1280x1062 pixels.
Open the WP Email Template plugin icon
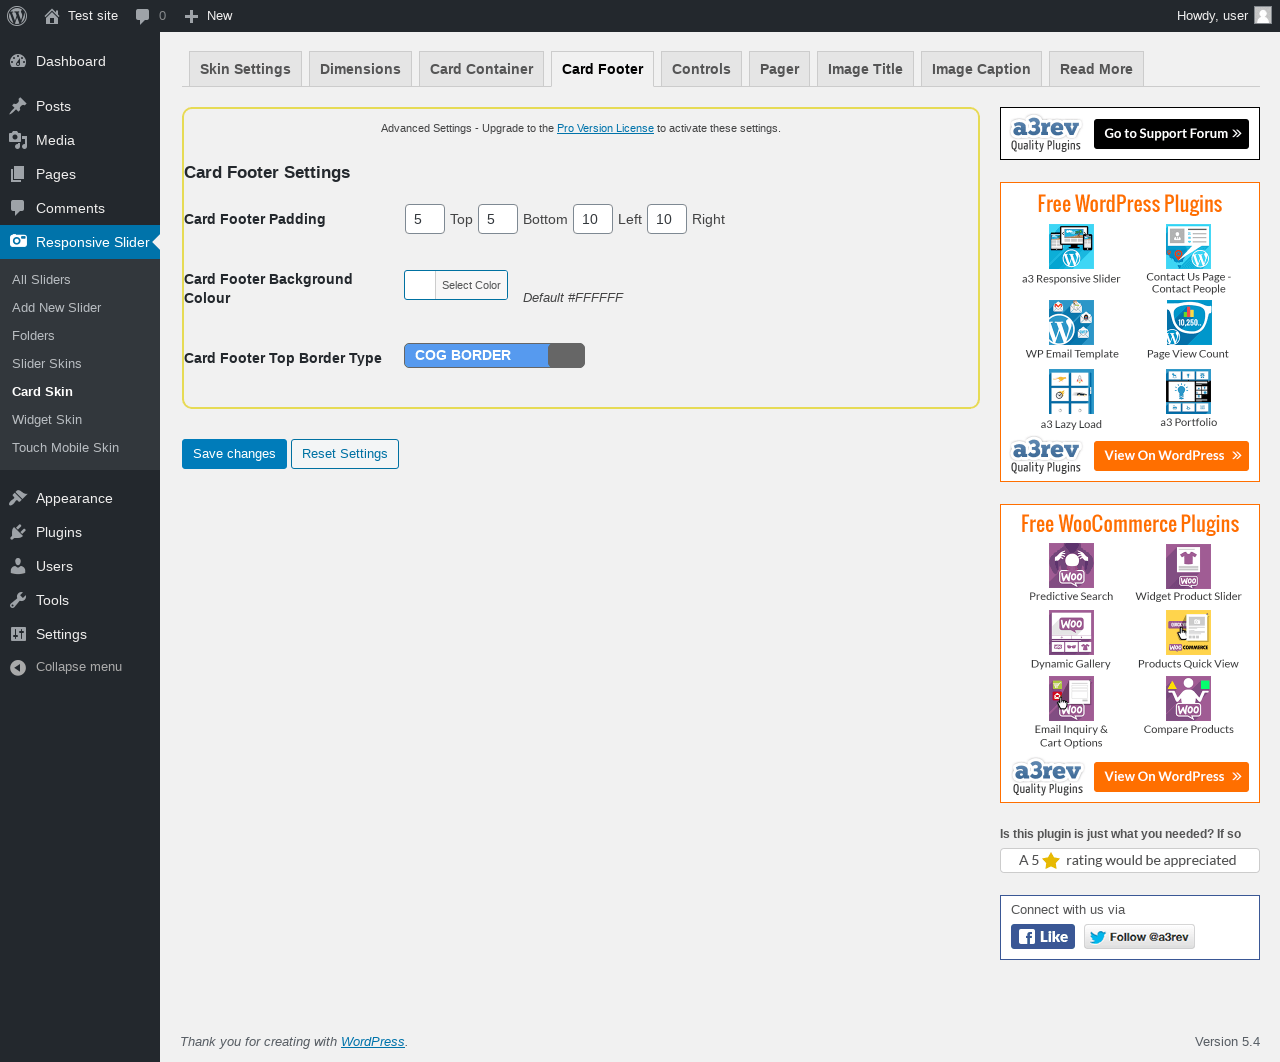(x=1071, y=323)
